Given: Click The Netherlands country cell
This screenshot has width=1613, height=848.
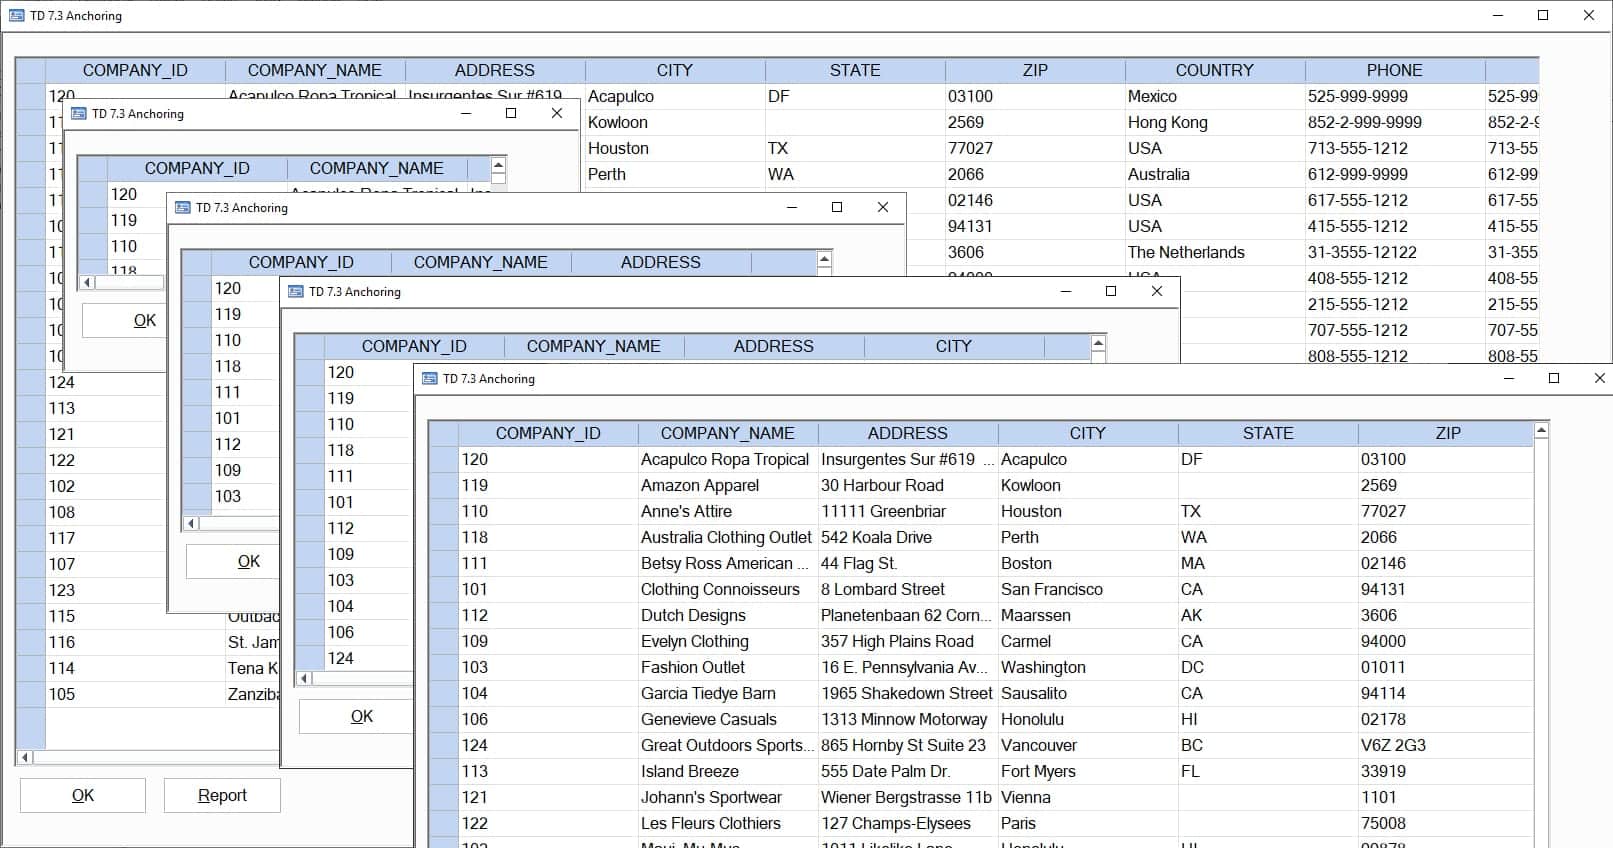Looking at the screenshot, I should [x=1186, y=252].
